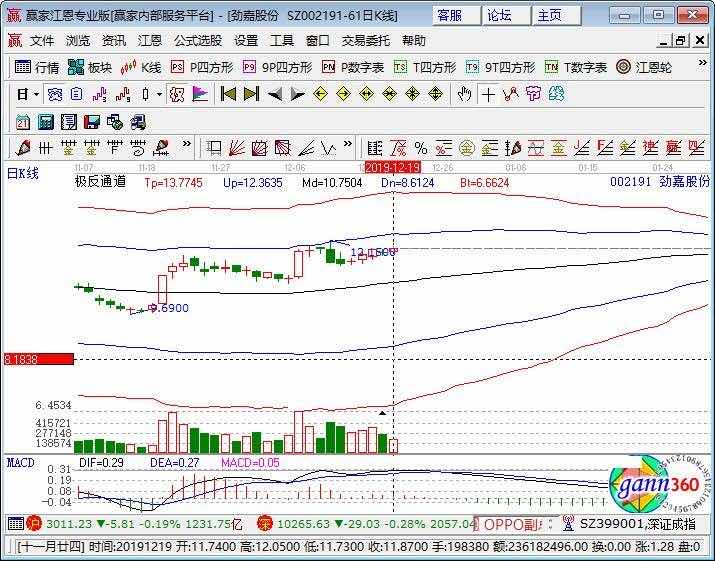Screen dimensions: 715x561
Task: Click the save floppy disk icon
Action: (92, 122)
